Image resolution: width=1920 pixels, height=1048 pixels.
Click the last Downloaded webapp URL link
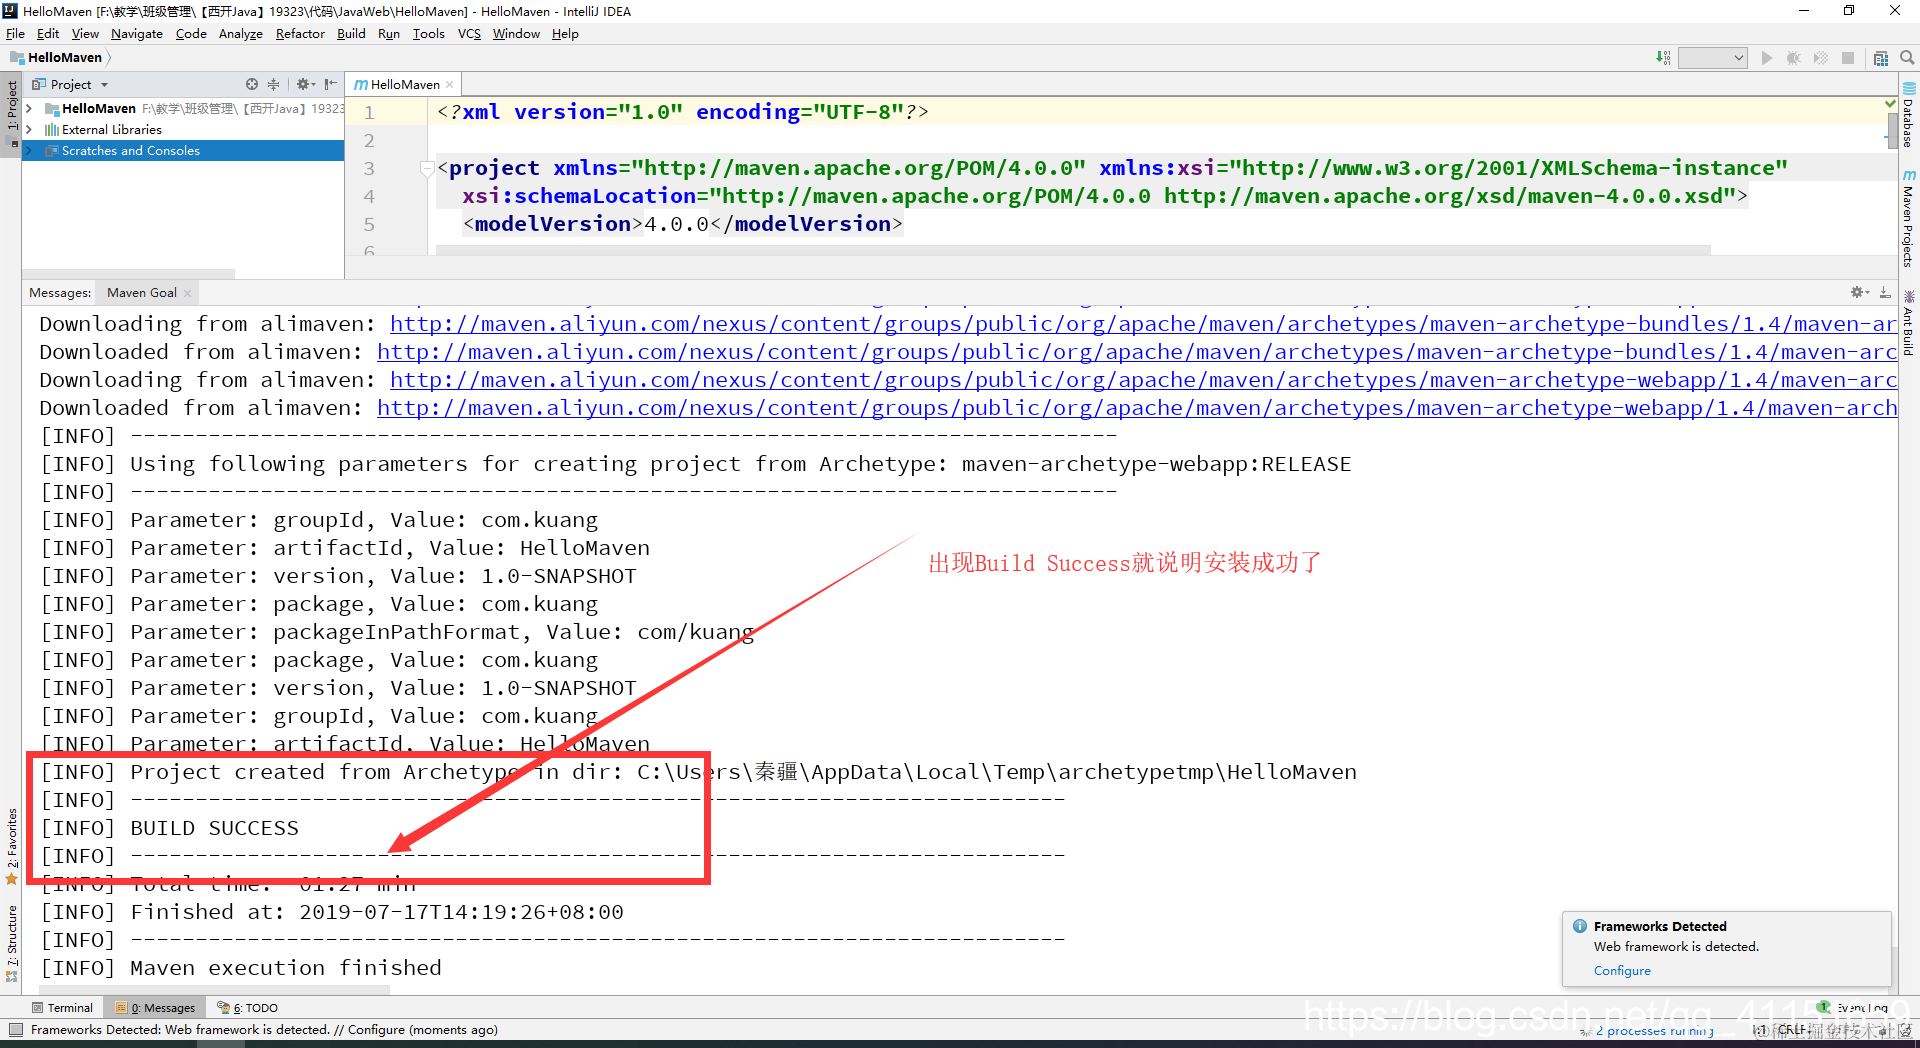click(x=1136, y=408)
